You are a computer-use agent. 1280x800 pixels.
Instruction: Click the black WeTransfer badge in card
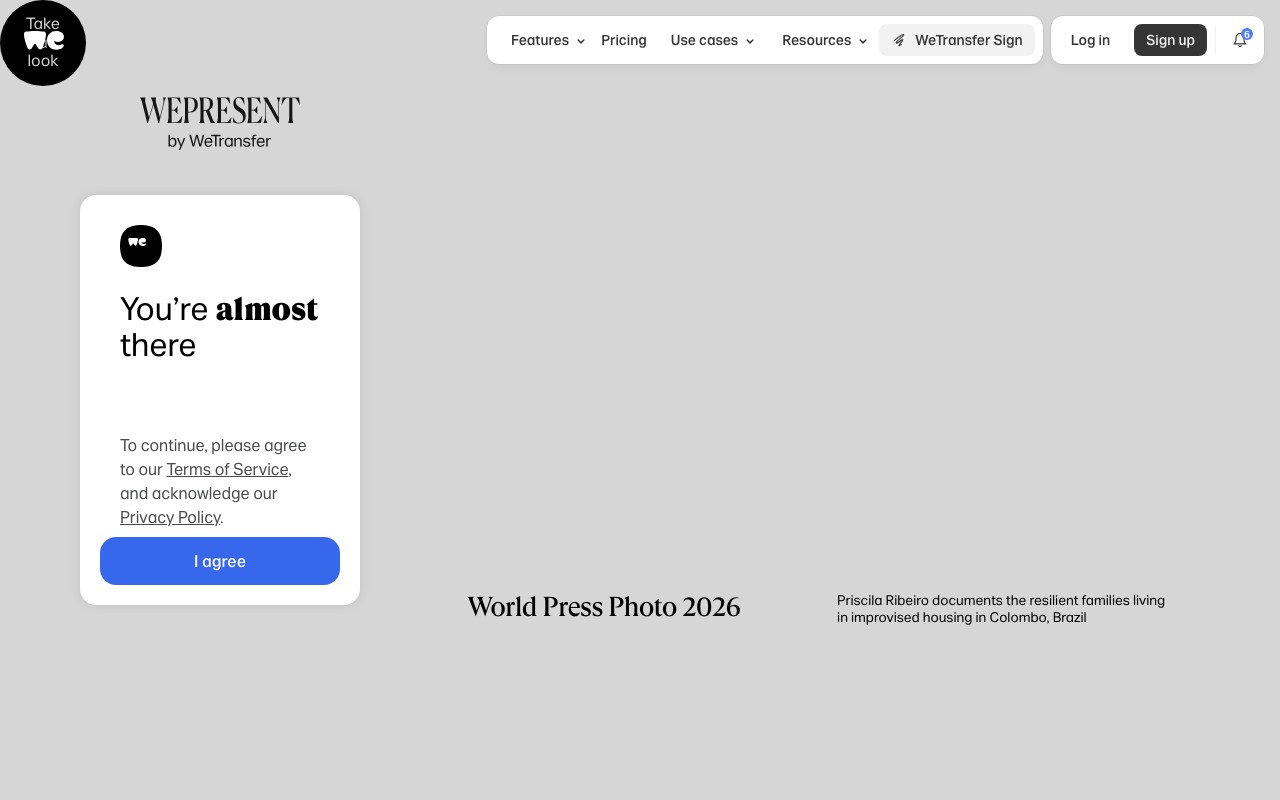pos(141,246)
